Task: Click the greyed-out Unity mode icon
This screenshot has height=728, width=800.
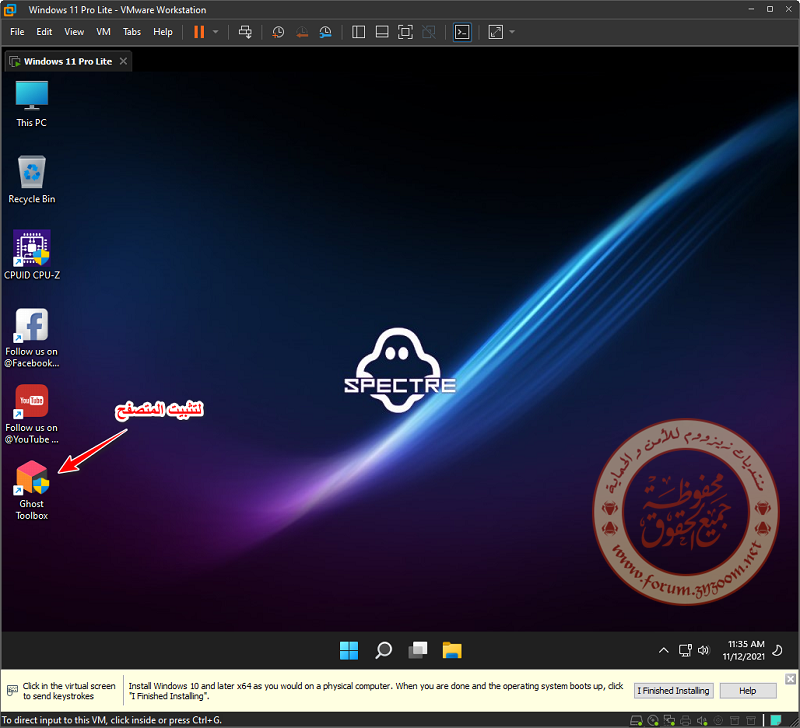Action: point(429,32)
